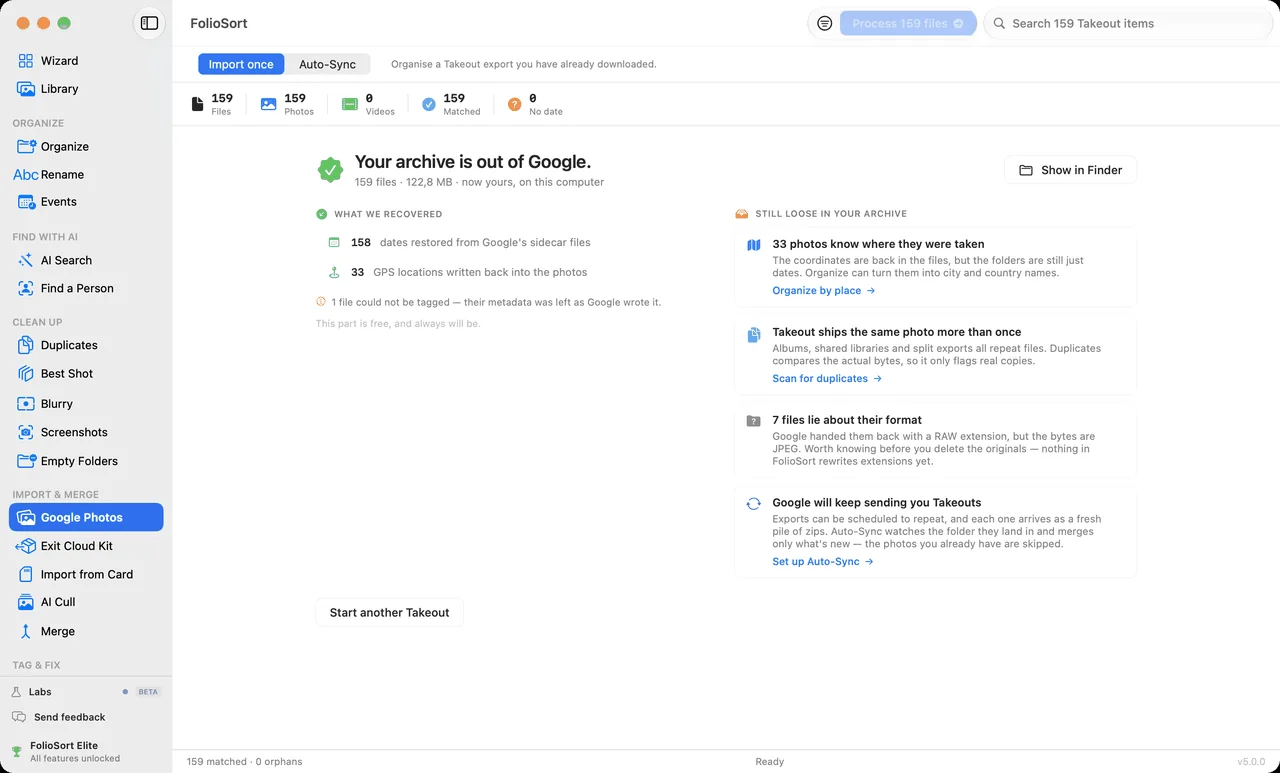Focus the Search 159 Takeout items field
This screenshot has width=1280, height=773.
pyautogui.click(x=1126, y=23)
